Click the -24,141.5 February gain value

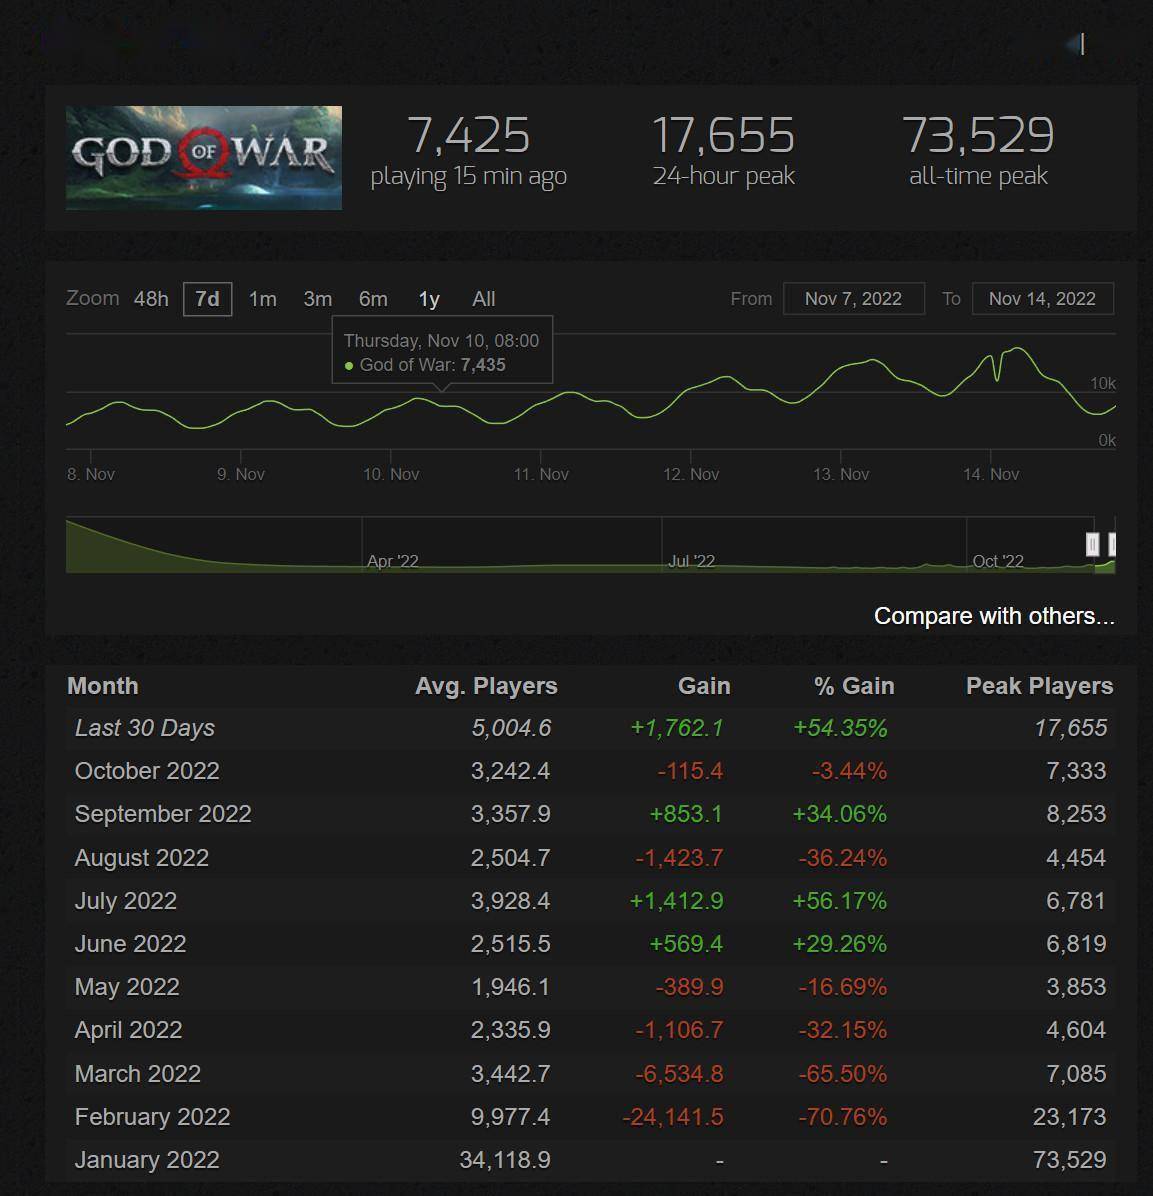pos(673,1117)
